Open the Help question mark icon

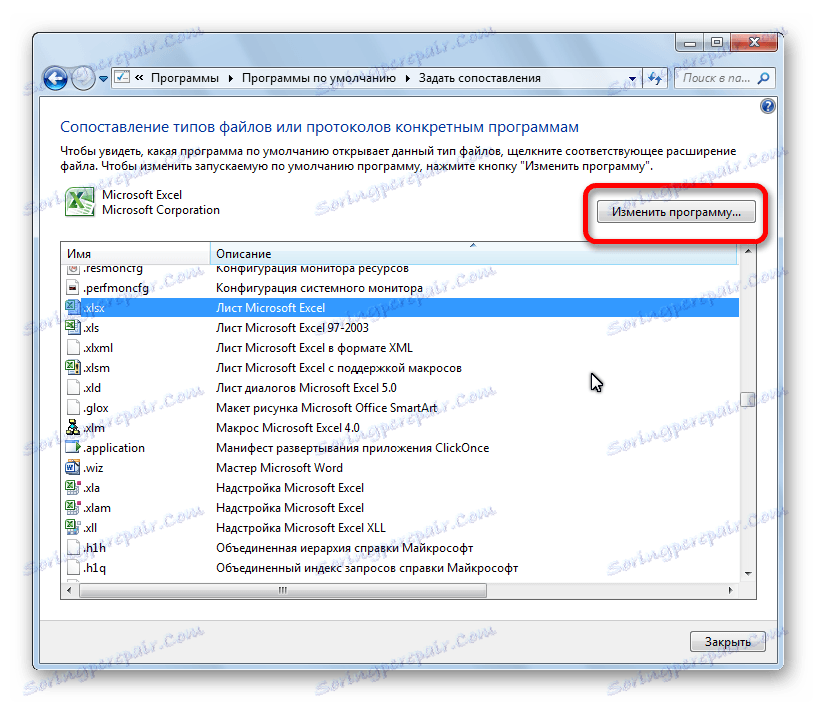[768, 106]
